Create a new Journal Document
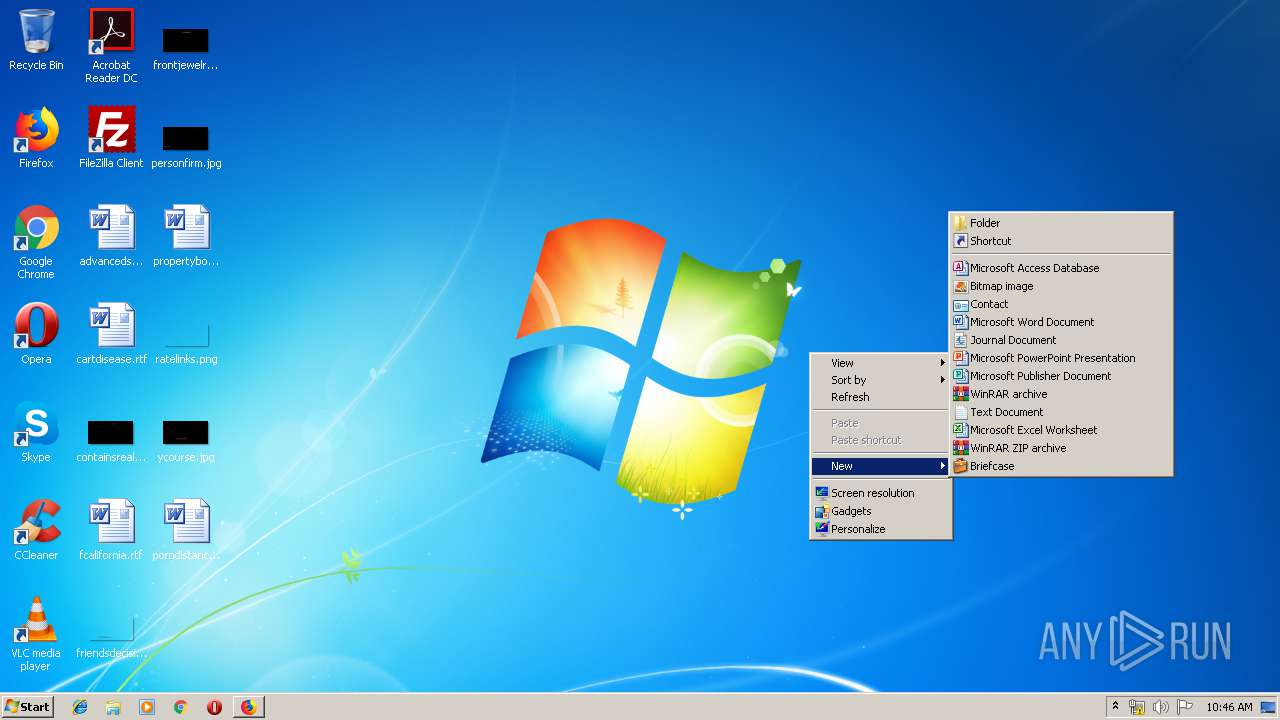The width and height of the screenshot is (1280, 720). (x=1060, y=340)
